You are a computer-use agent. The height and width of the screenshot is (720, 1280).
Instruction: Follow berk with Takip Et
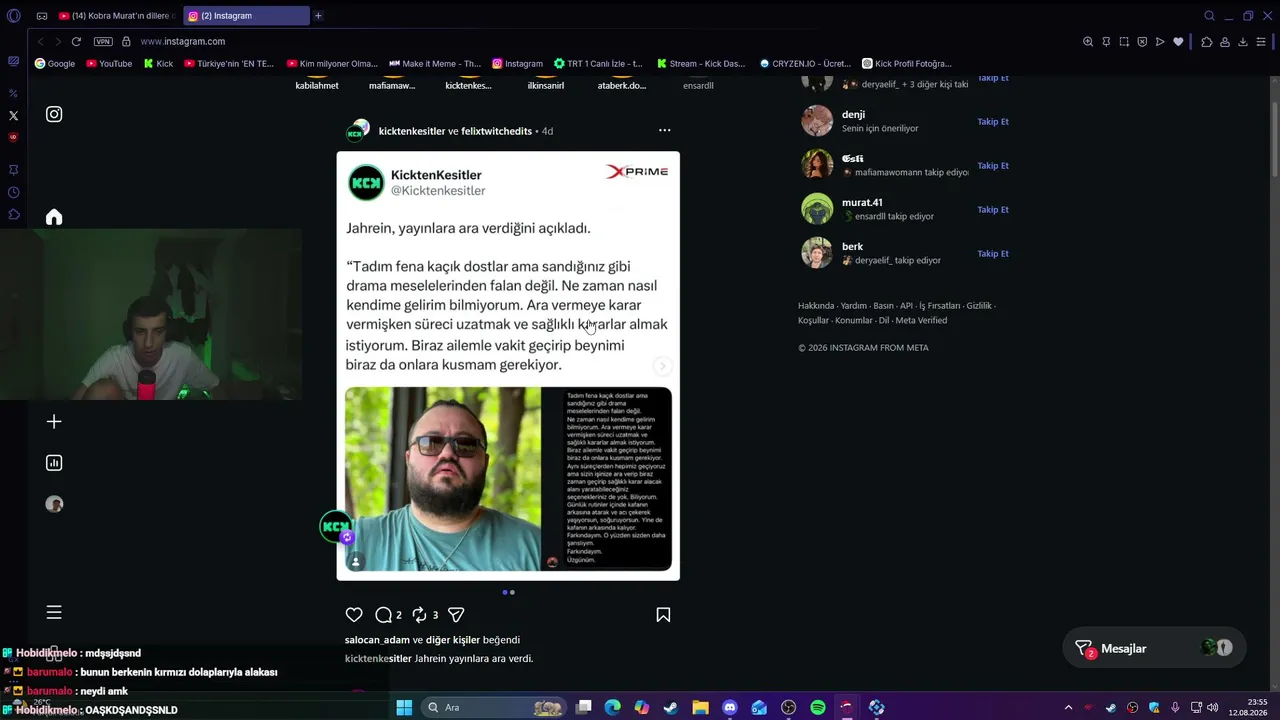993,254
